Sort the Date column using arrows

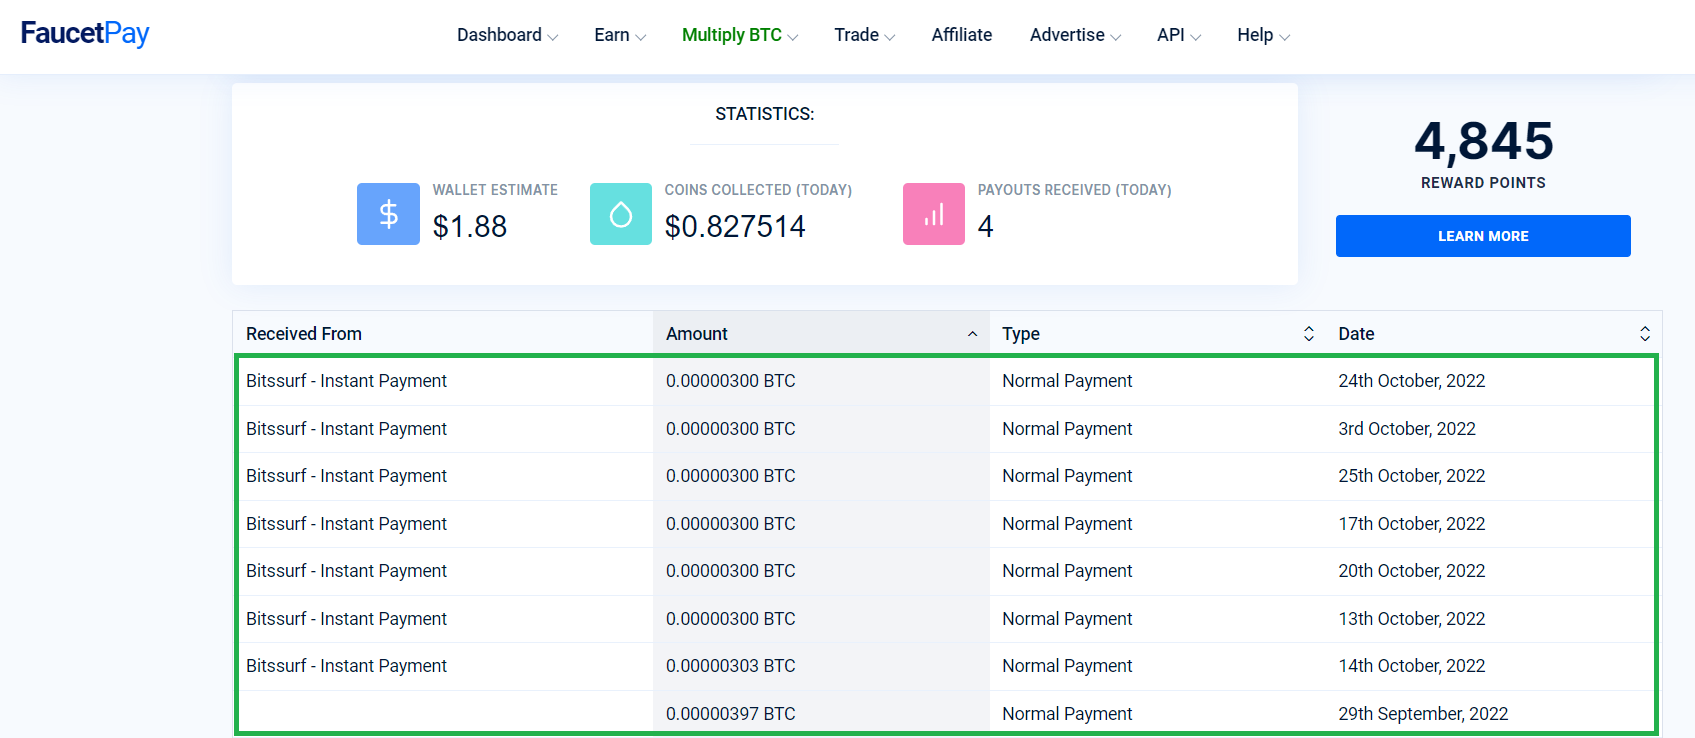tap(1645, 334)
